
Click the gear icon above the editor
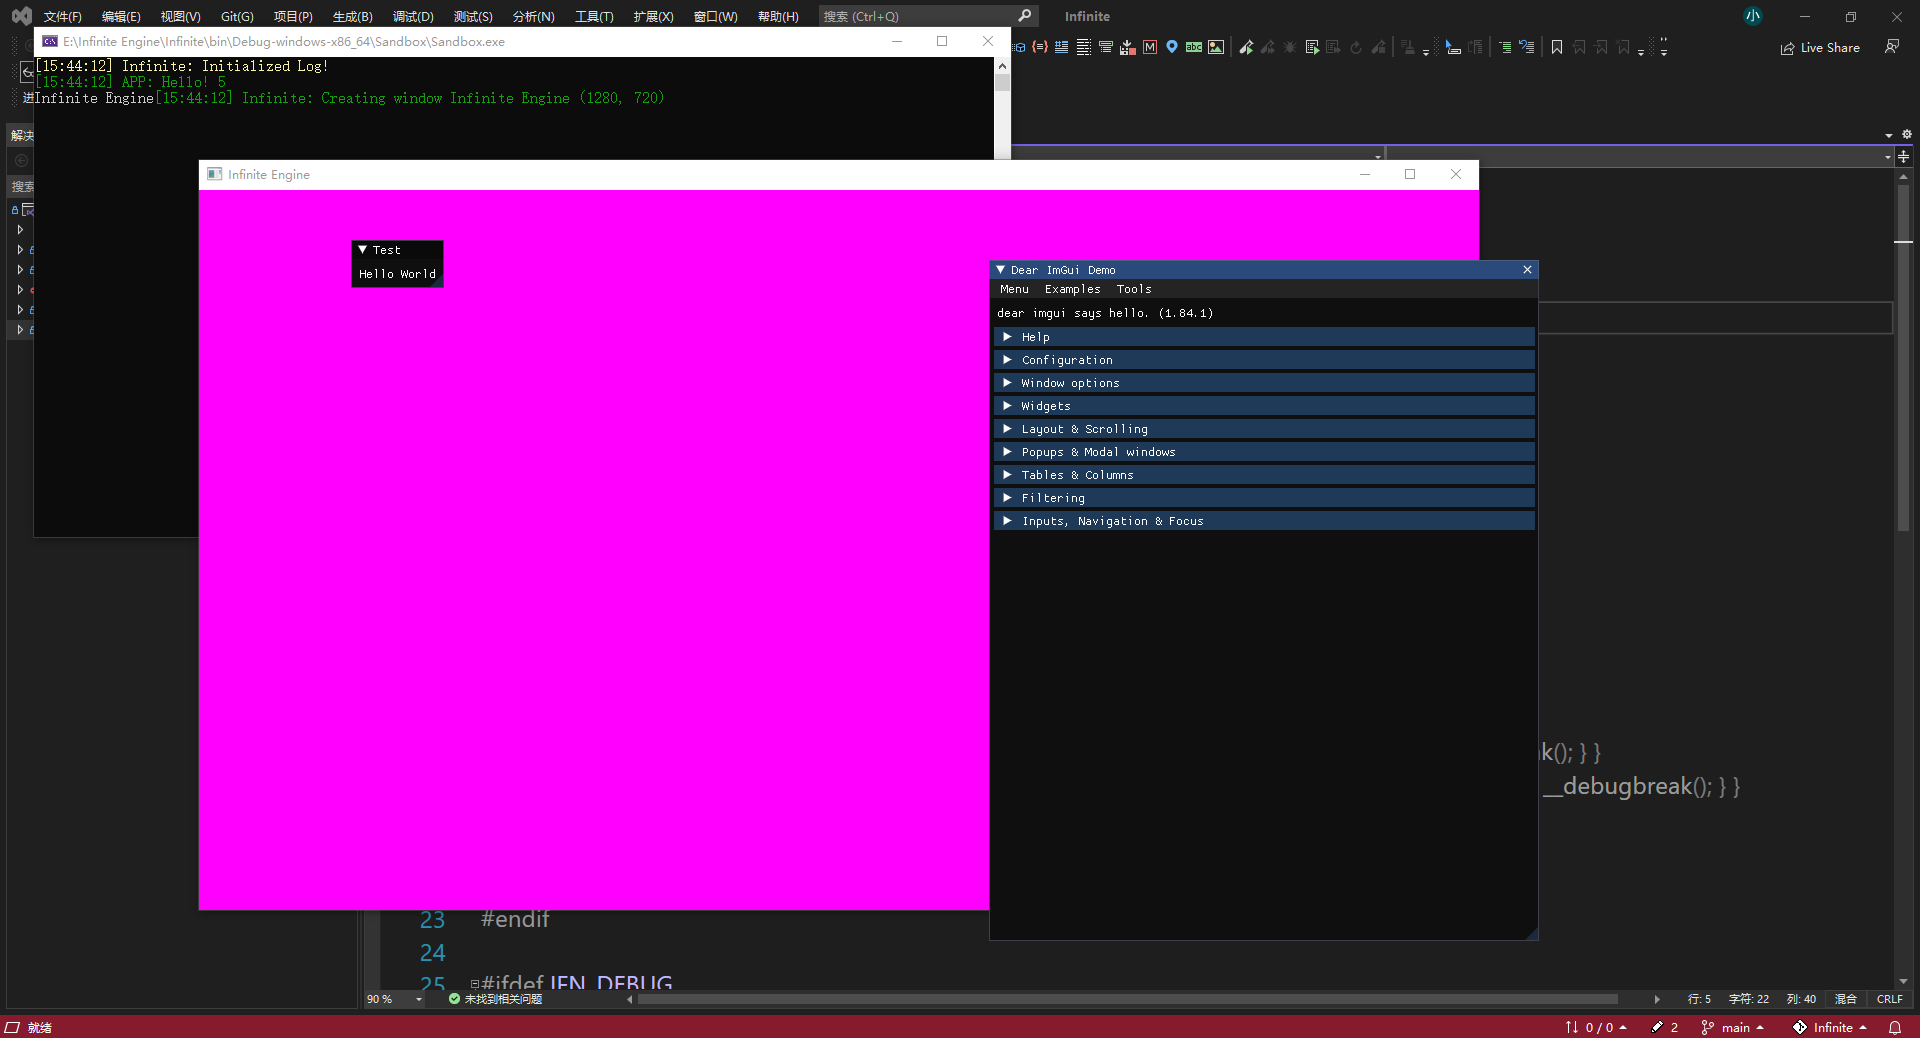click(x=1906, y=134)
